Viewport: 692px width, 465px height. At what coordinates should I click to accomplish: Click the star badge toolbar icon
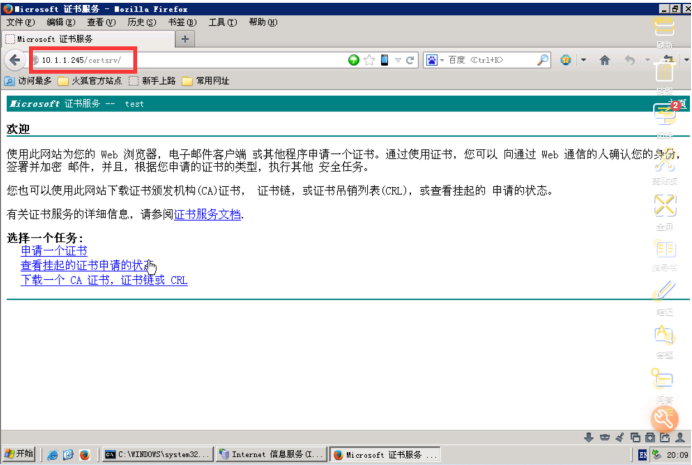click(x=566, y=60)
